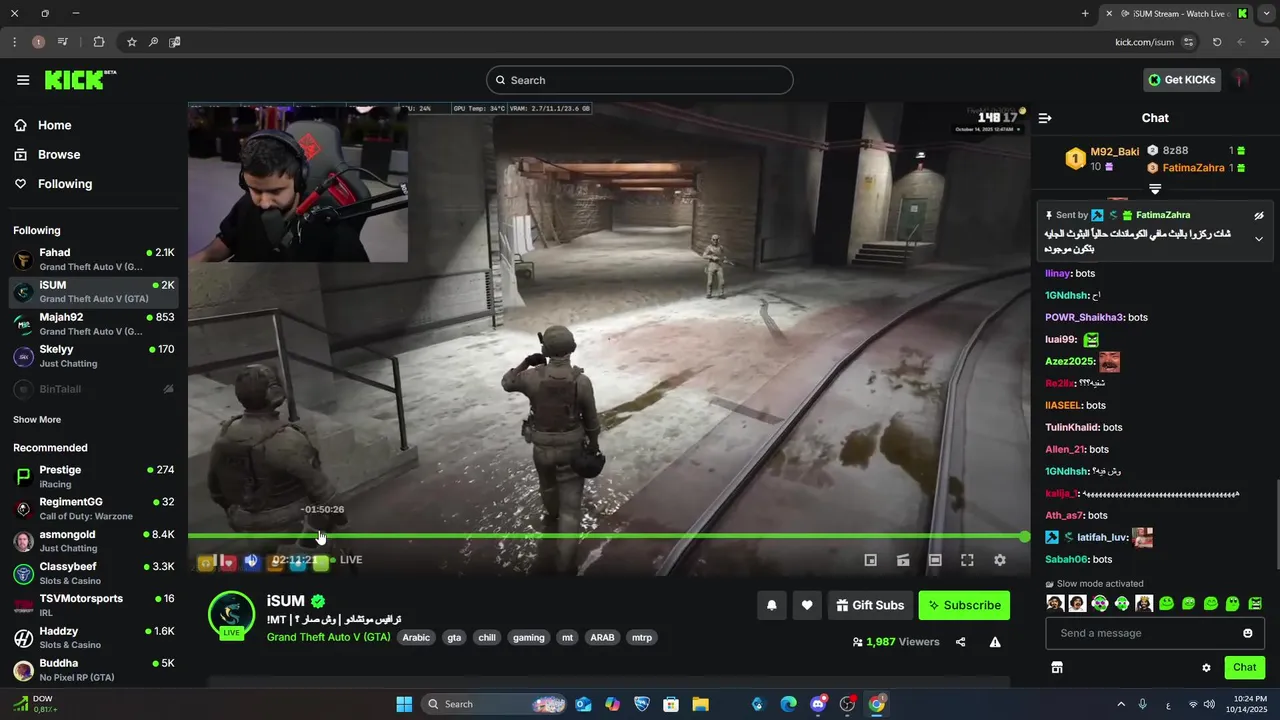Insert angry green emote at bar end

click(x=1256, y=603)
